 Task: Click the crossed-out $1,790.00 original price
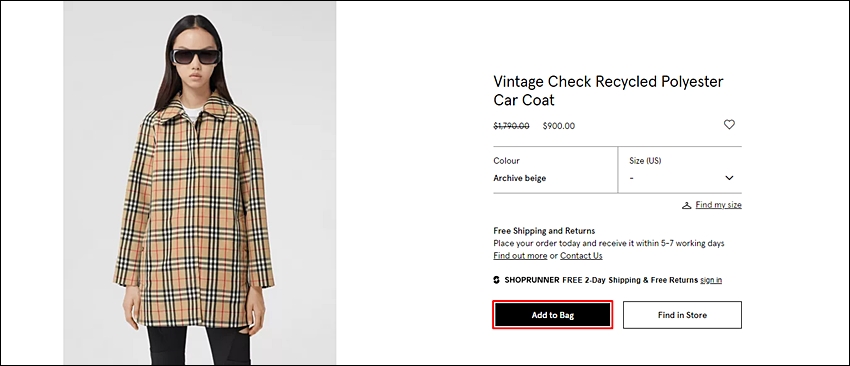point(511,126)
